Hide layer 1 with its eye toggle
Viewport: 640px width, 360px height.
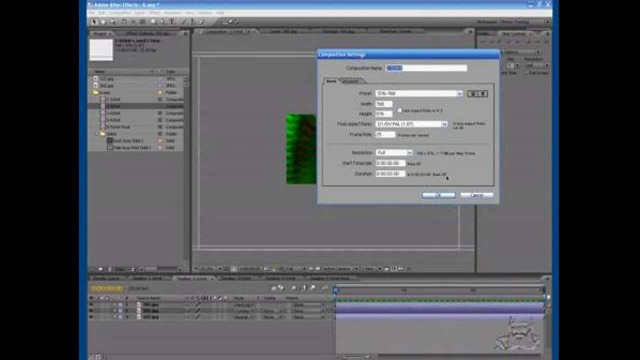(91, 304)
